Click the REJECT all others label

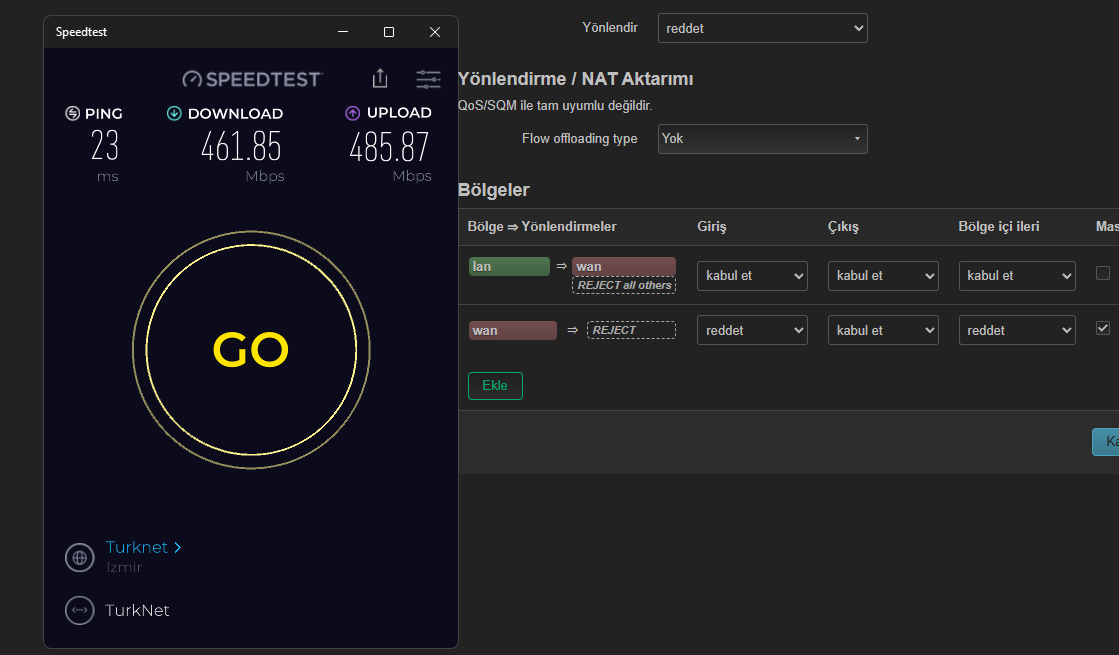(x=624, y=285)
